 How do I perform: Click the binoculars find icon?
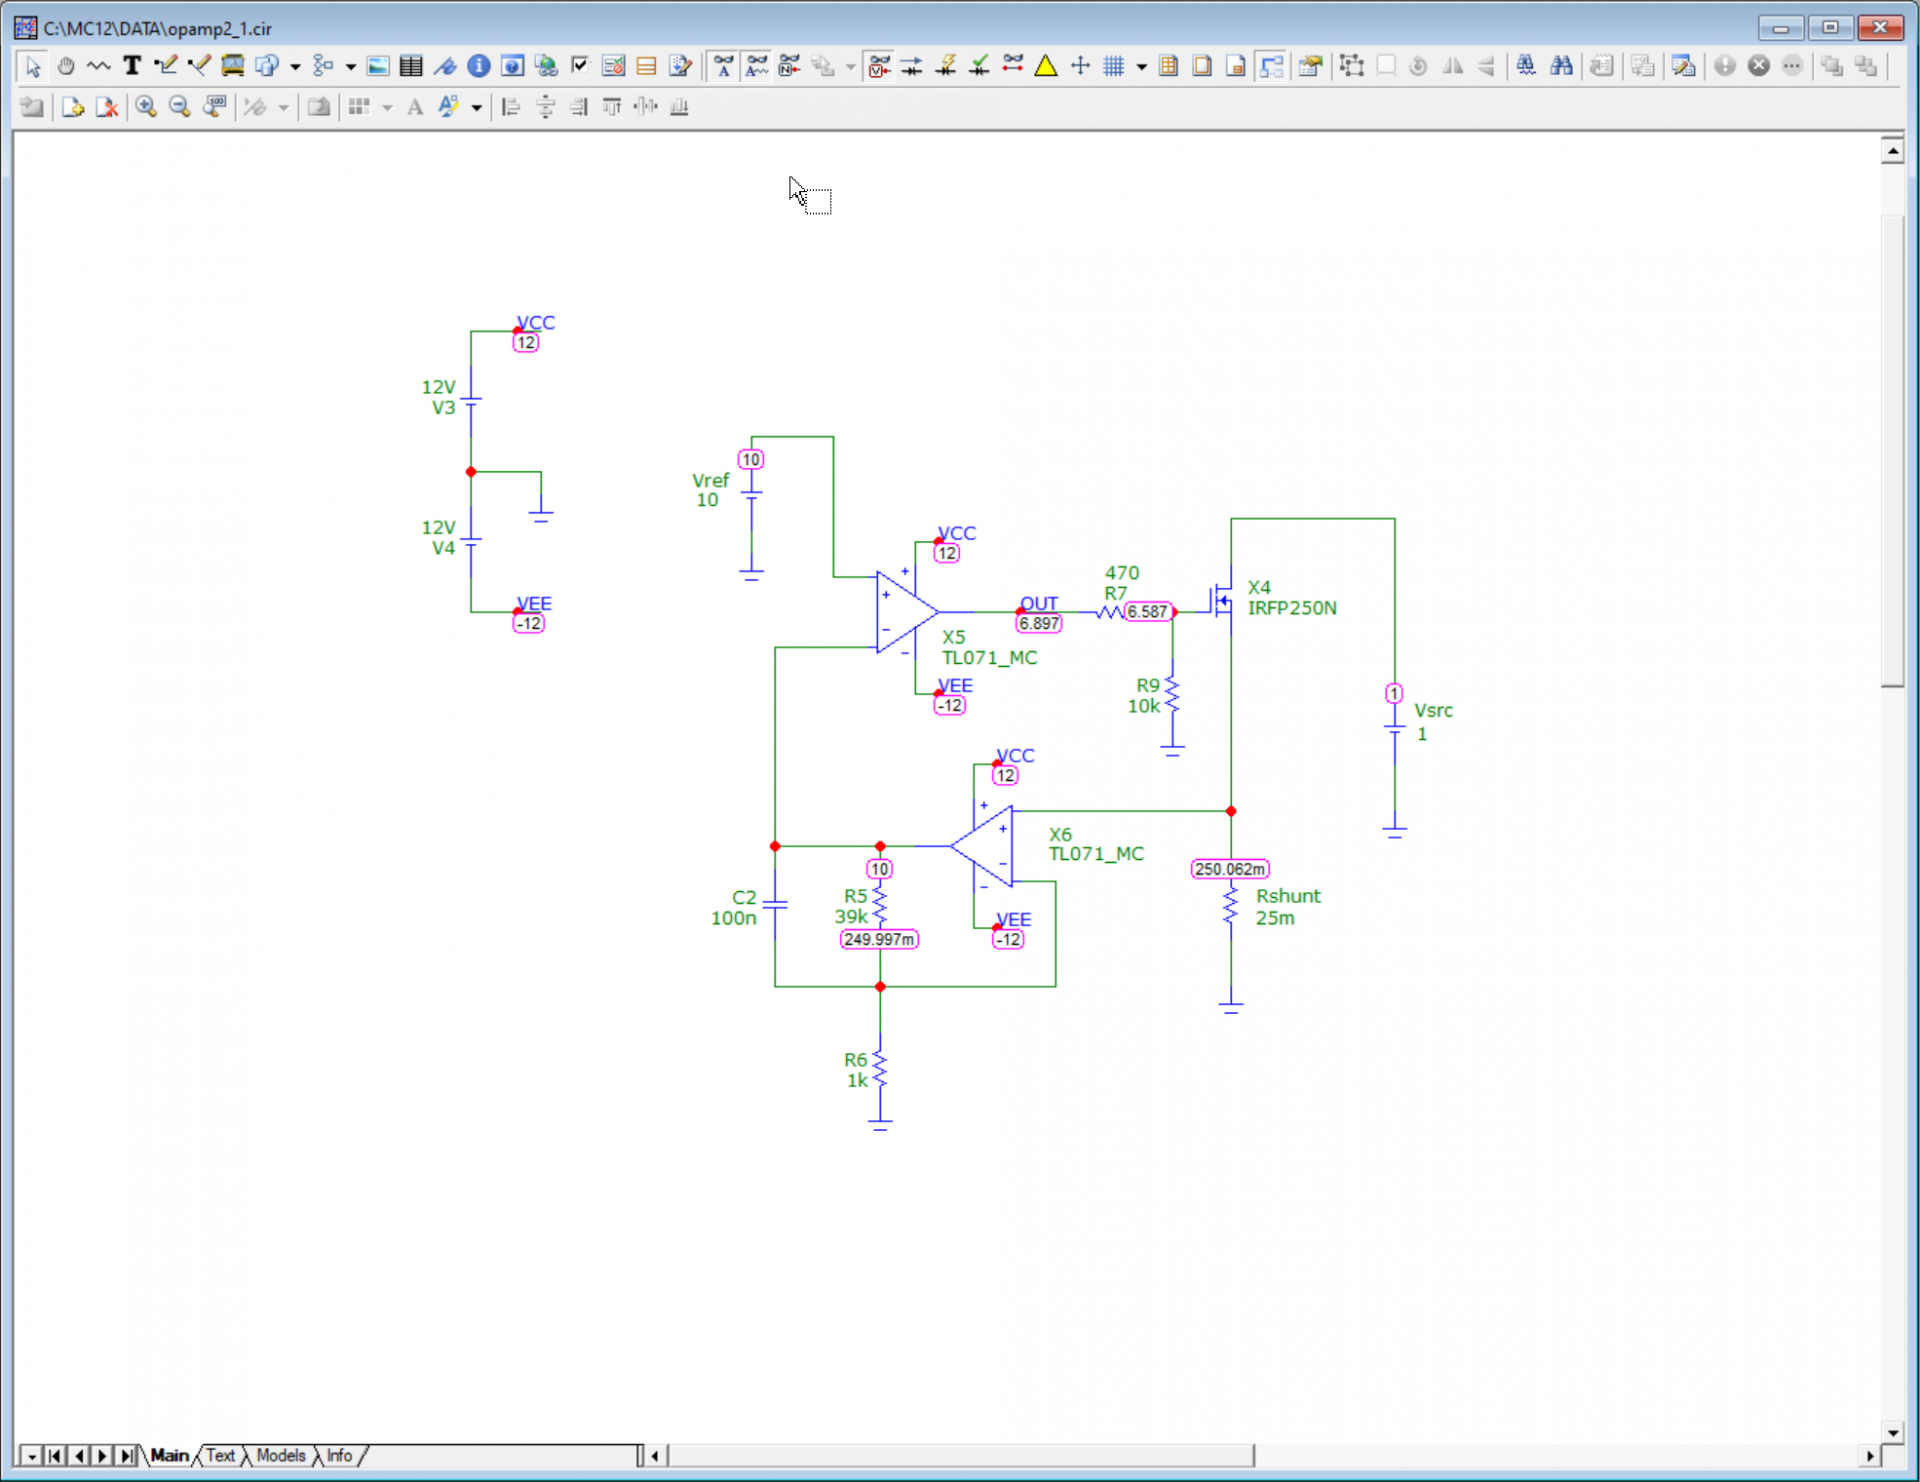[x=1561, y=66]
